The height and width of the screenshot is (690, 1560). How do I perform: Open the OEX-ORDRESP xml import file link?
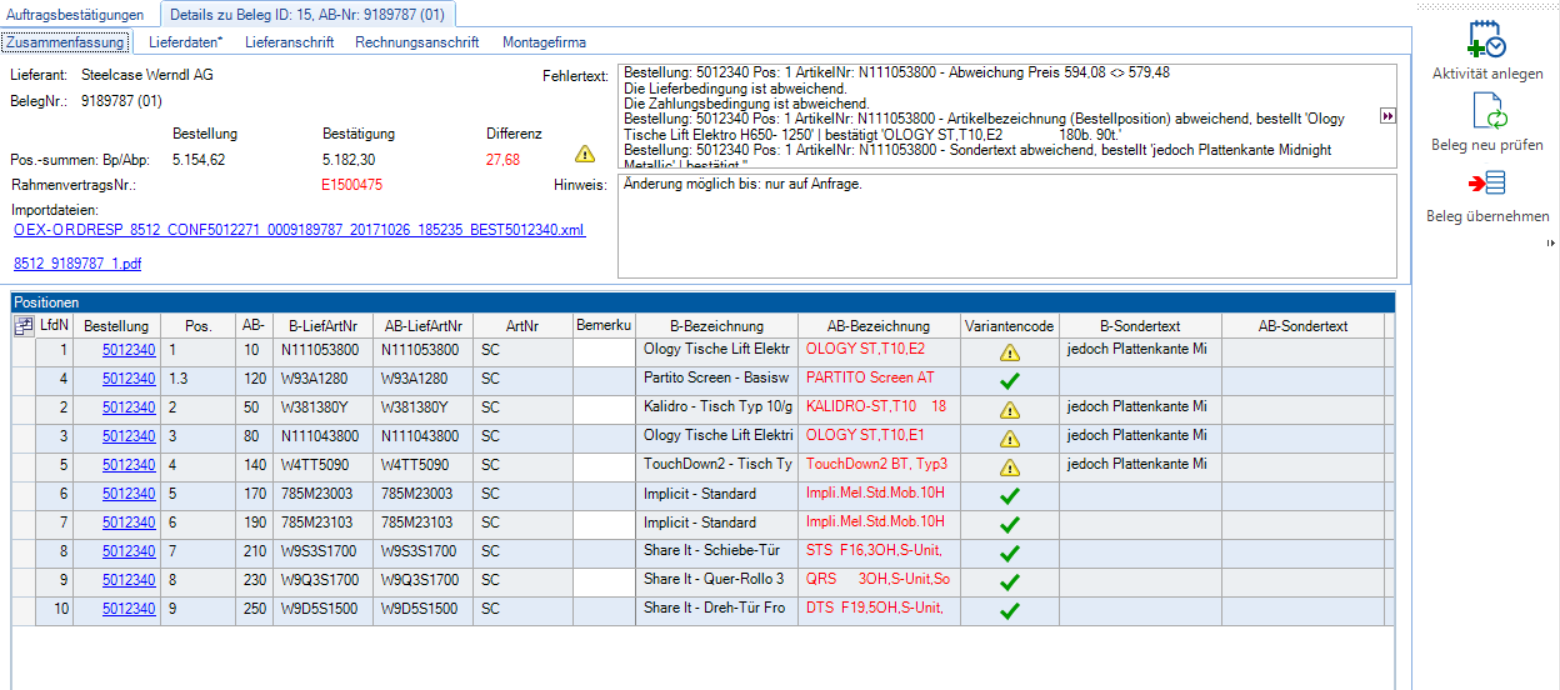click(299, 230)
